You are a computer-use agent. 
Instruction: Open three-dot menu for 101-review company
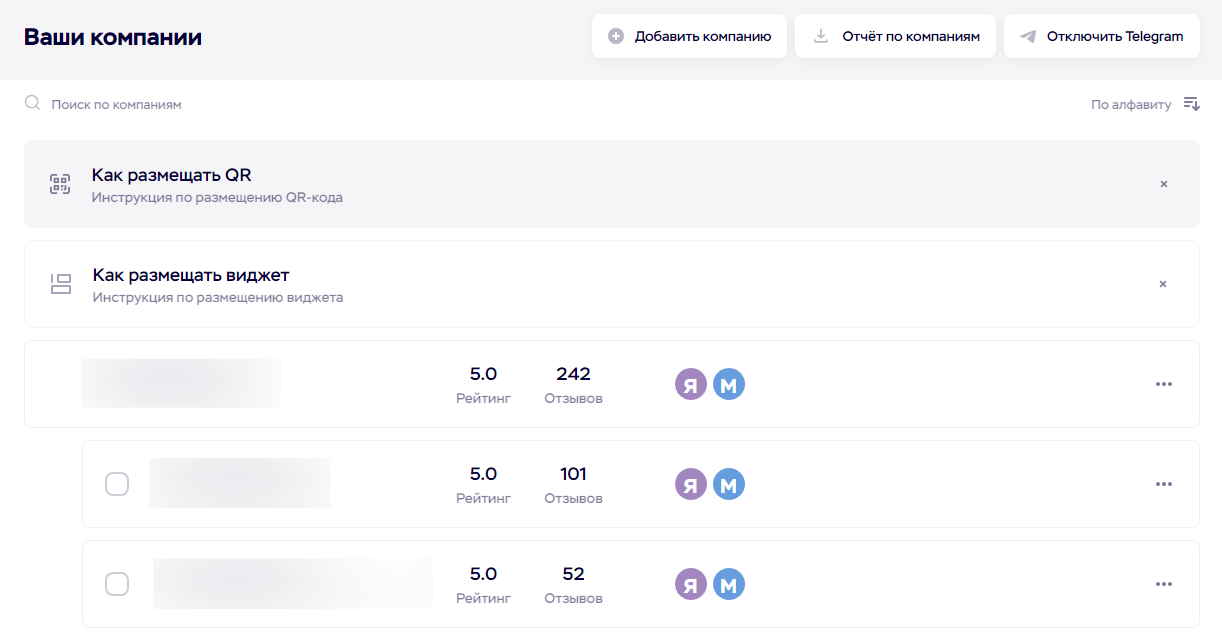point(1163,484)
